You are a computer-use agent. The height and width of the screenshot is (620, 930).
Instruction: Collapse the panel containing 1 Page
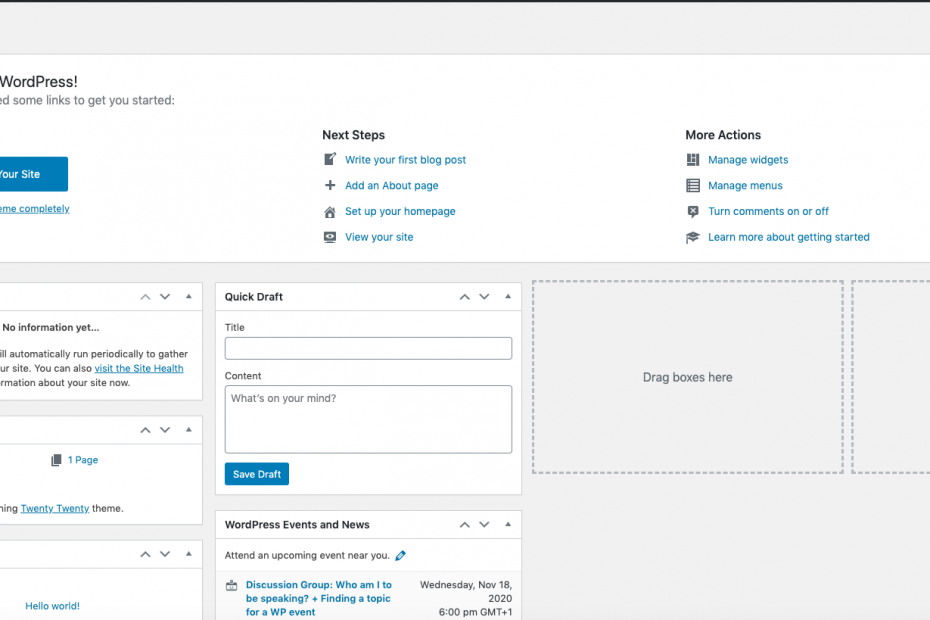[x=189, y=429]
